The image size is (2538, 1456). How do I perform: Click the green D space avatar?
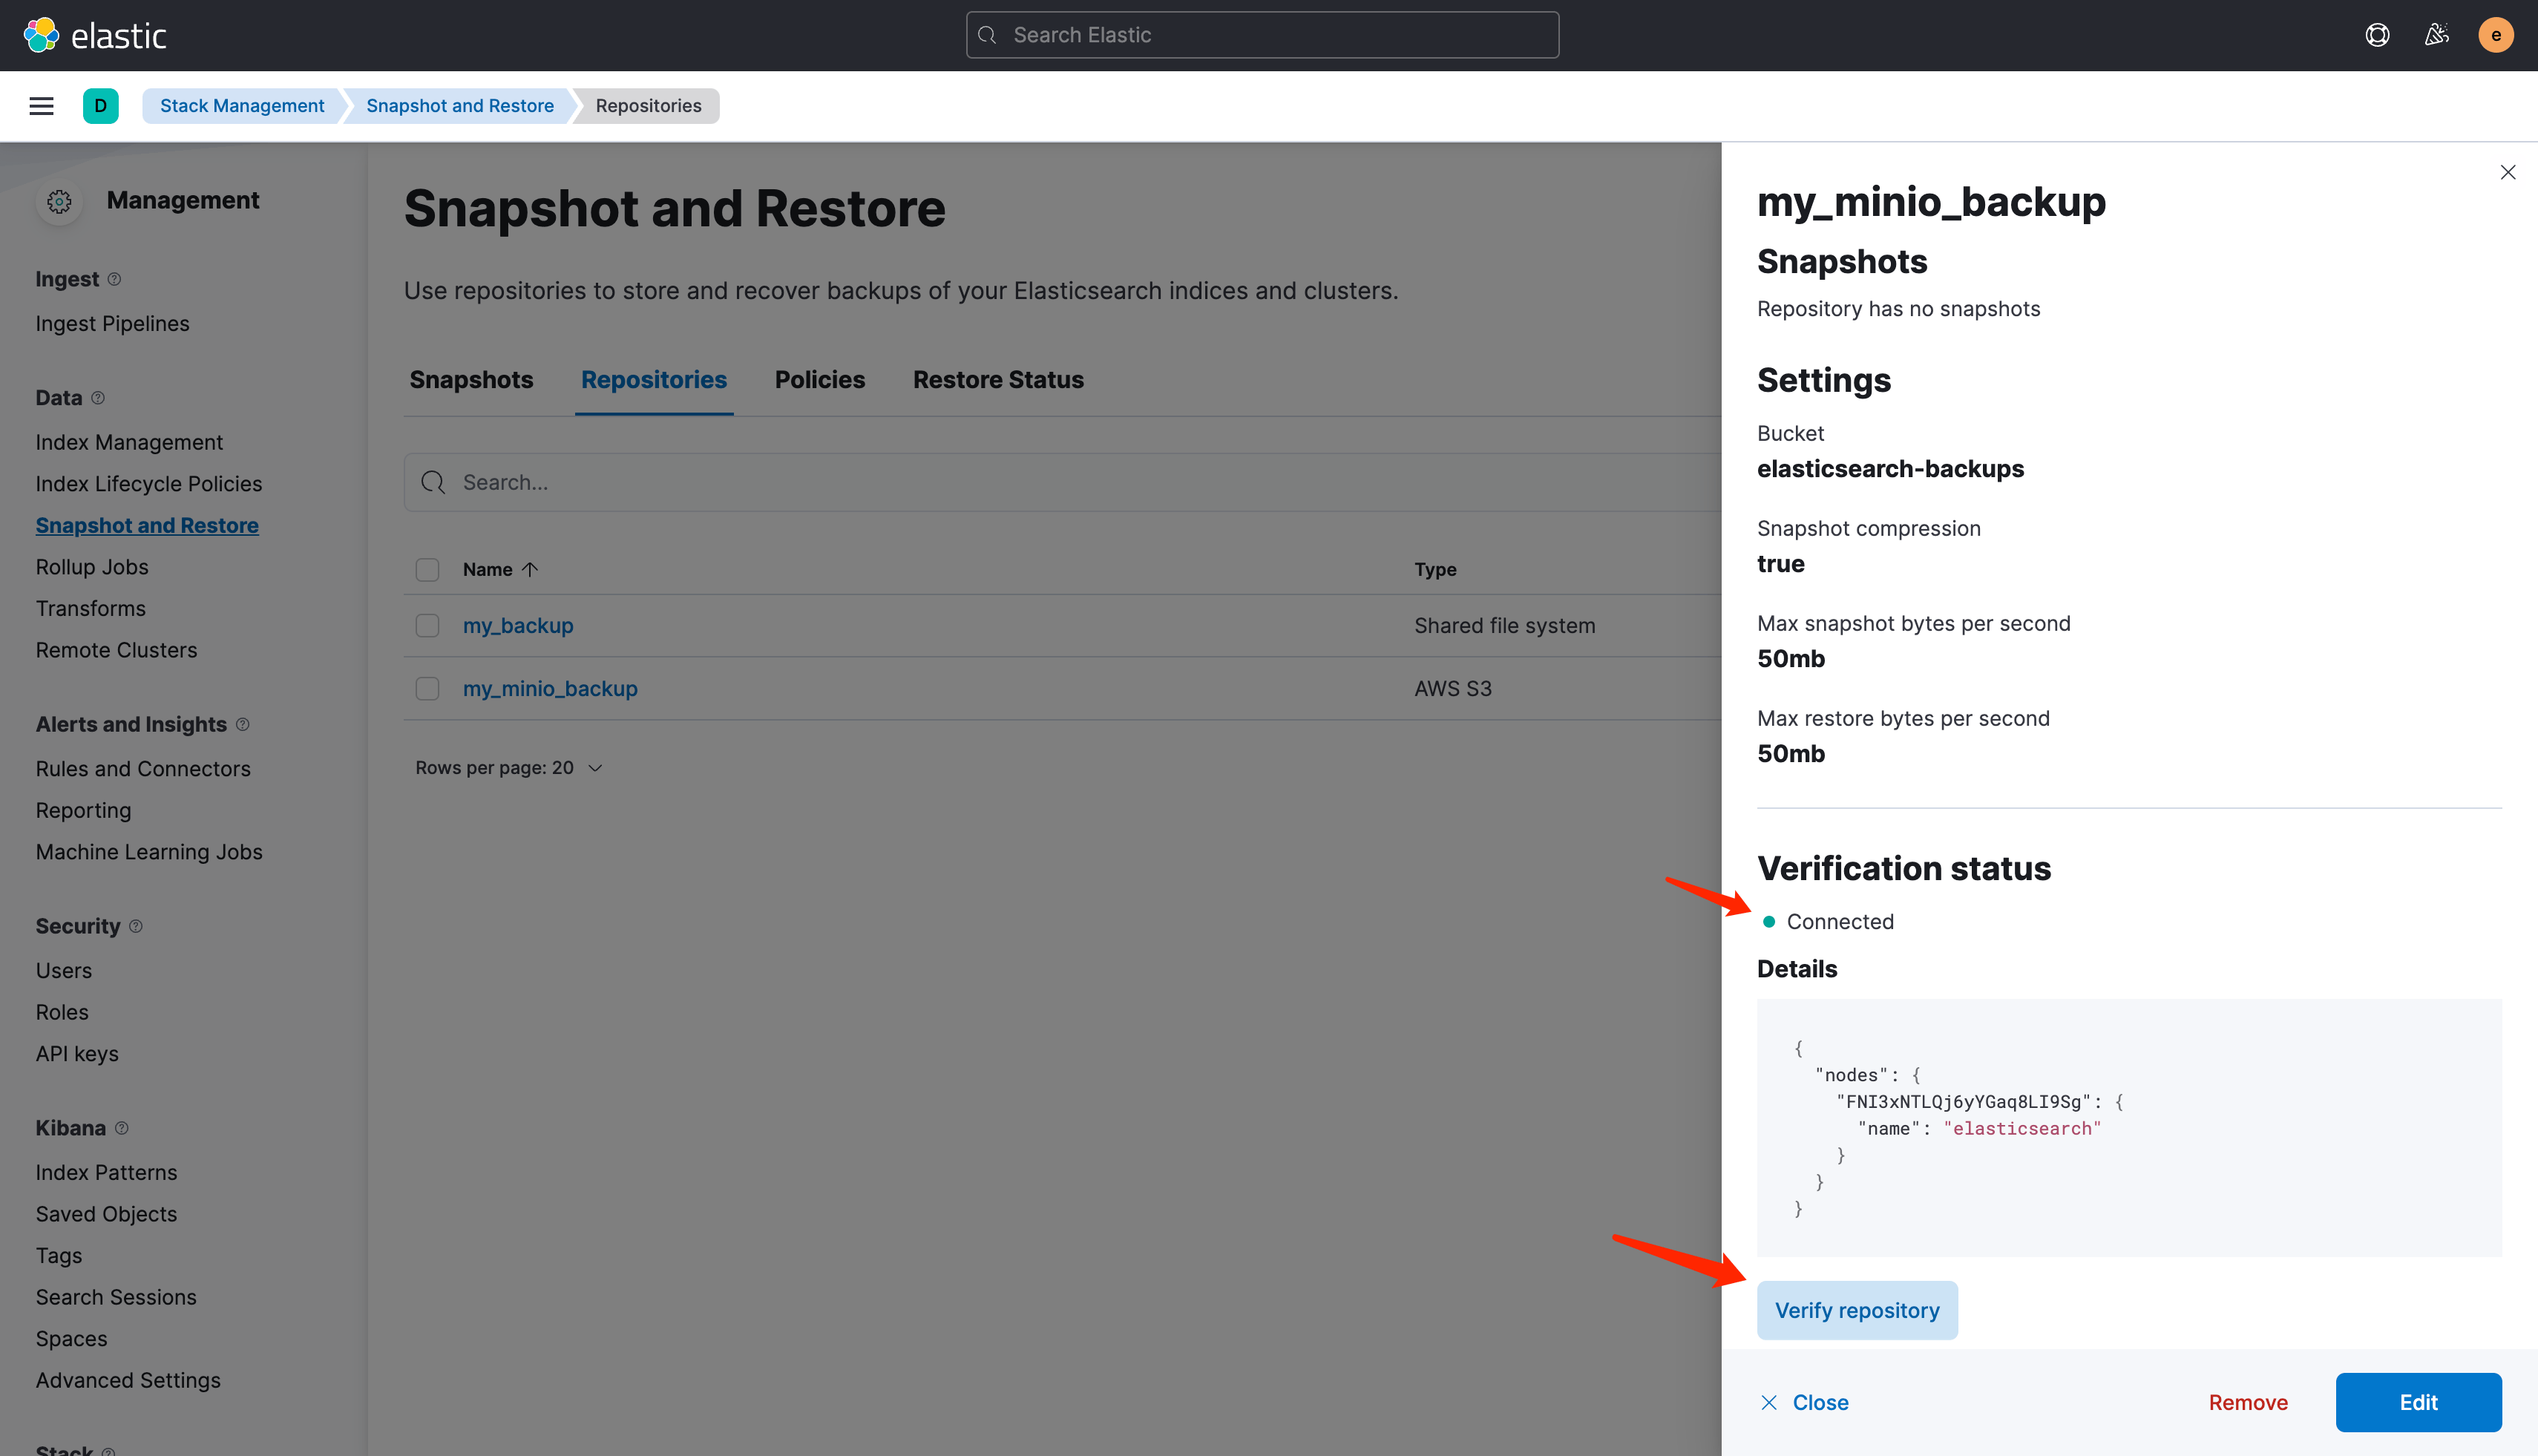pos(100,106)
